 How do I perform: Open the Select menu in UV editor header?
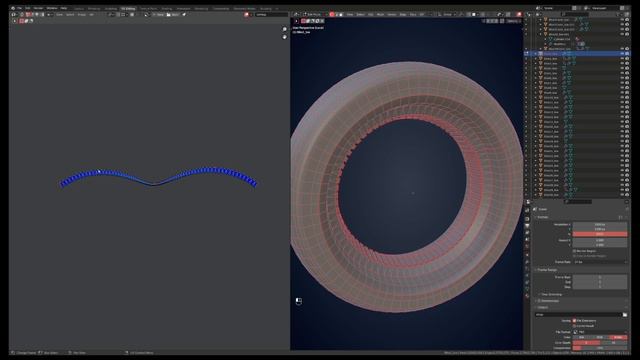click(70, 14)
